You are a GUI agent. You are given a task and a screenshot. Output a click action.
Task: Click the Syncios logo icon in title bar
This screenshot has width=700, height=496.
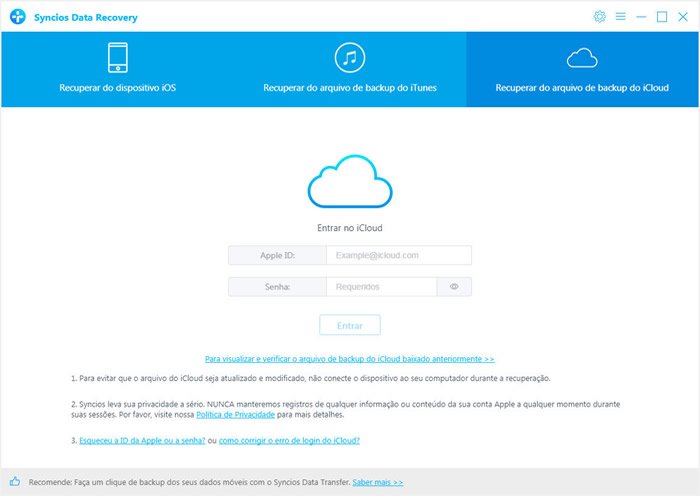[x=18, y=17]
